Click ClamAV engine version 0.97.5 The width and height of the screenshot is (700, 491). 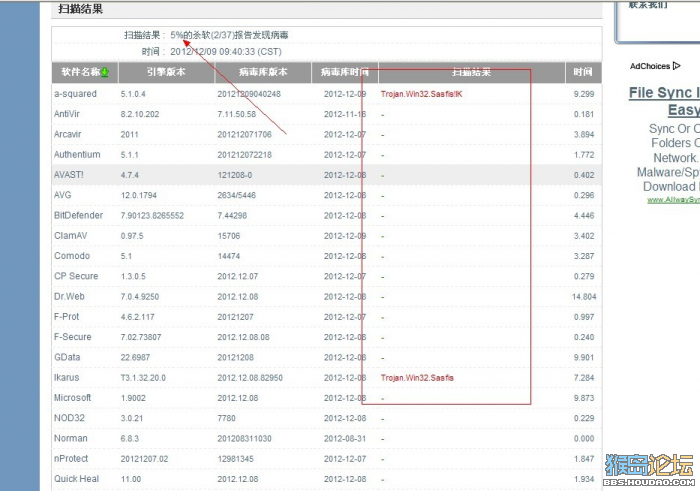tap(132, 236)
